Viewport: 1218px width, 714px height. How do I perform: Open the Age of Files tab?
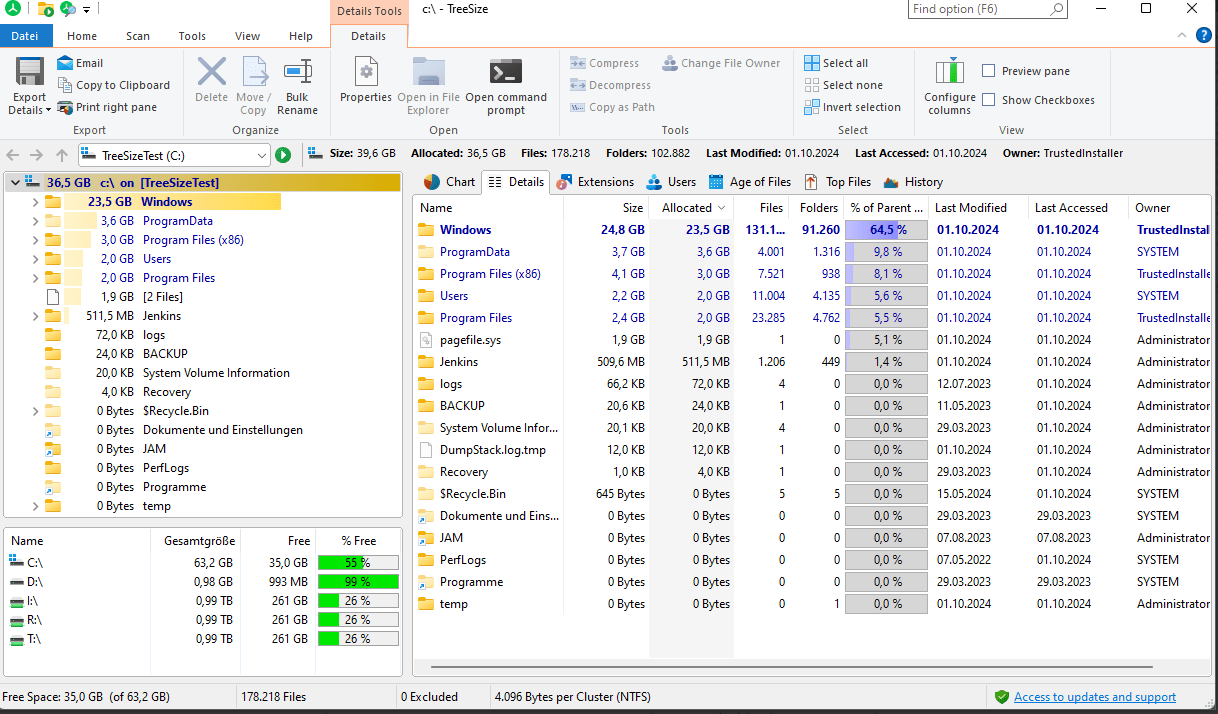[749, 182]
